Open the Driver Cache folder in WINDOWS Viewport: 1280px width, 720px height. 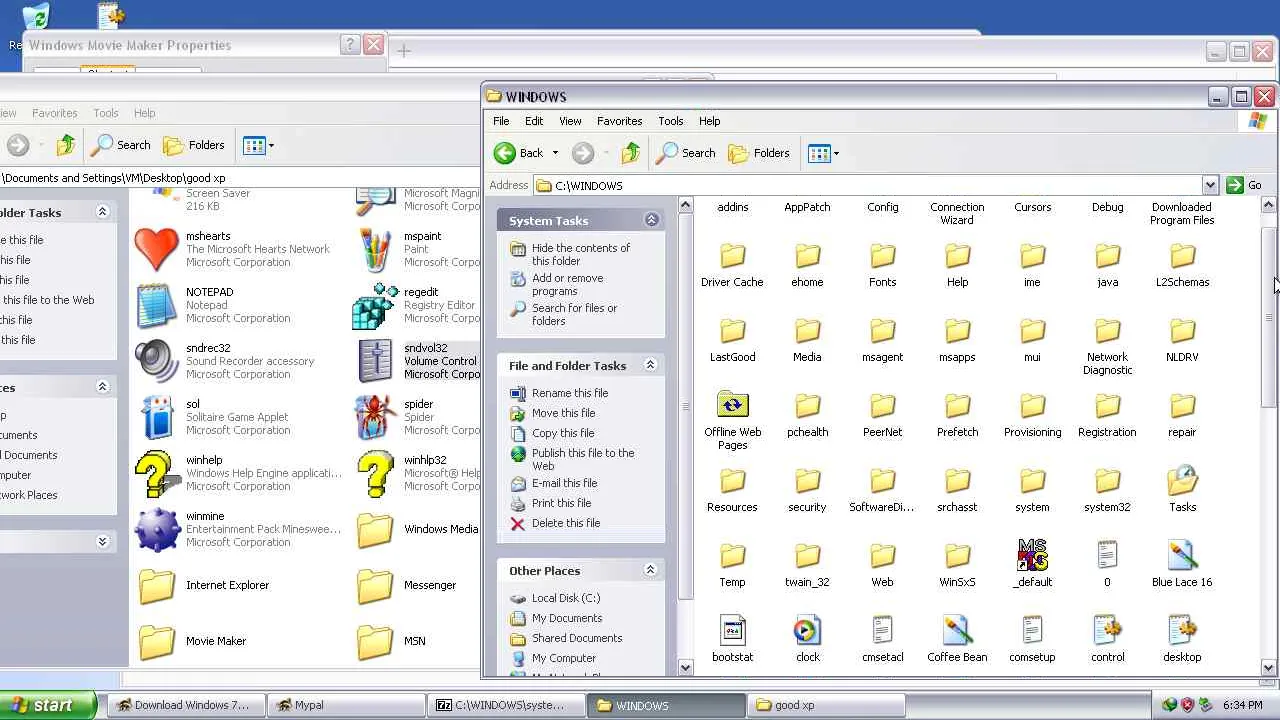click(x=732, y=256)
